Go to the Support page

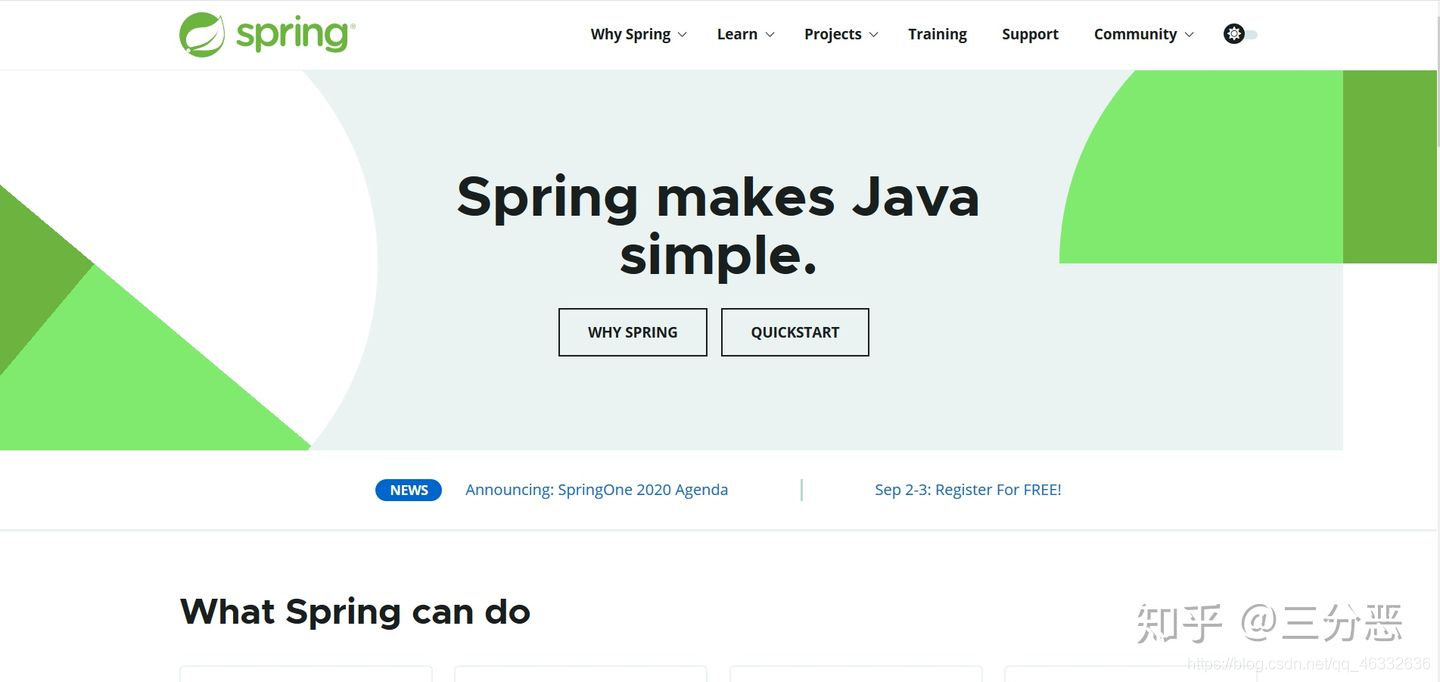1030,34
